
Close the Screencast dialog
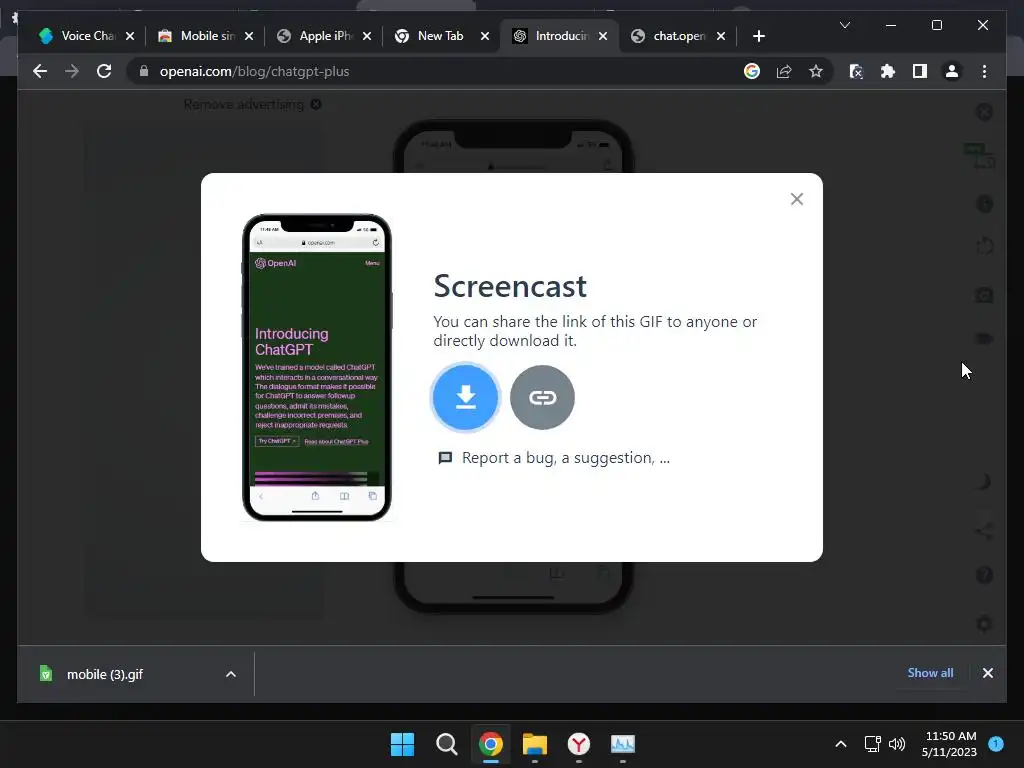(797, 199)
